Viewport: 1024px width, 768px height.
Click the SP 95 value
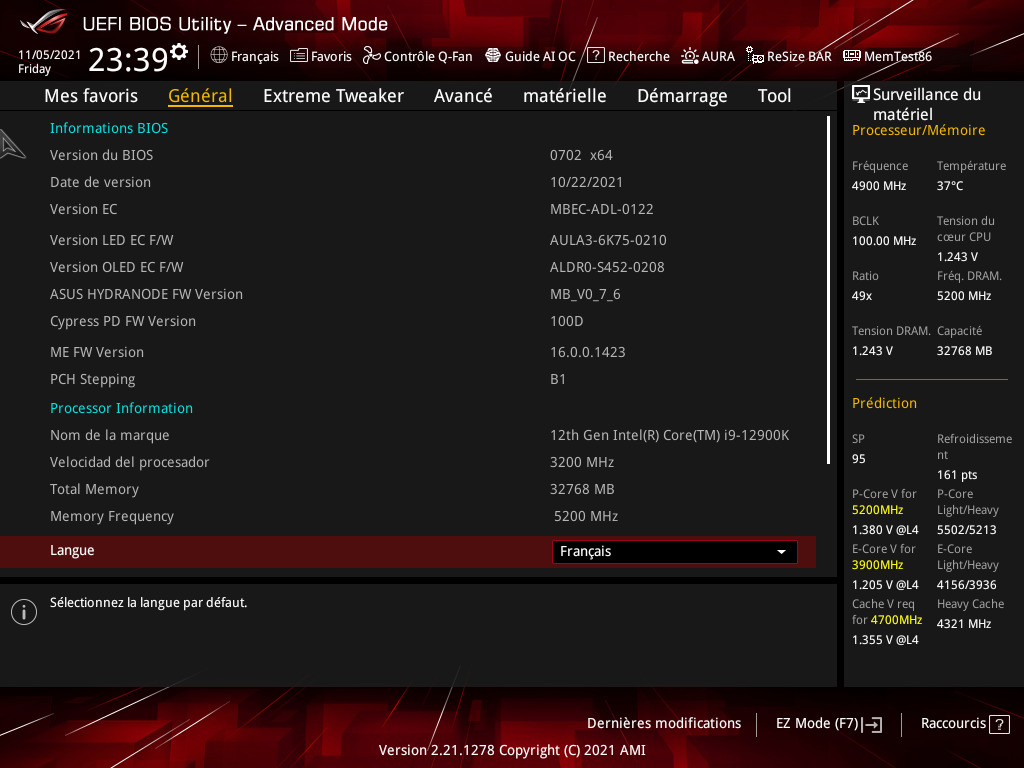pos(858,459)
